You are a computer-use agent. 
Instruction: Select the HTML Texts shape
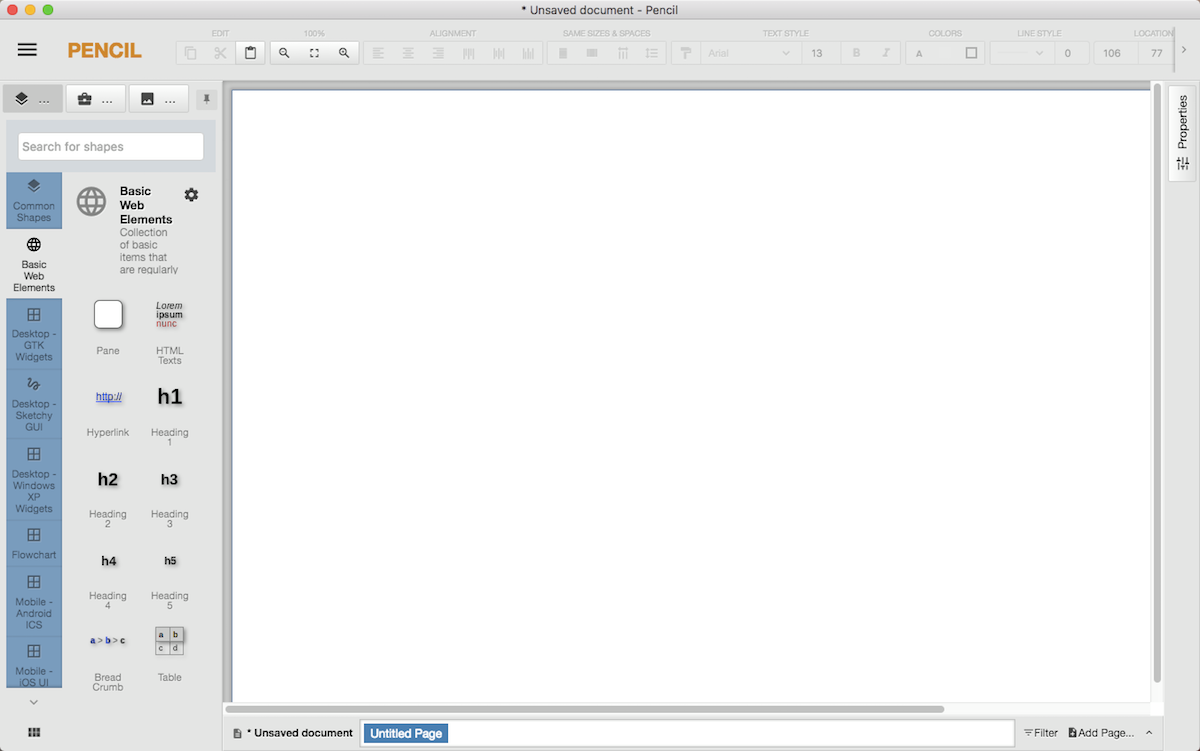(x=170, y=331)
